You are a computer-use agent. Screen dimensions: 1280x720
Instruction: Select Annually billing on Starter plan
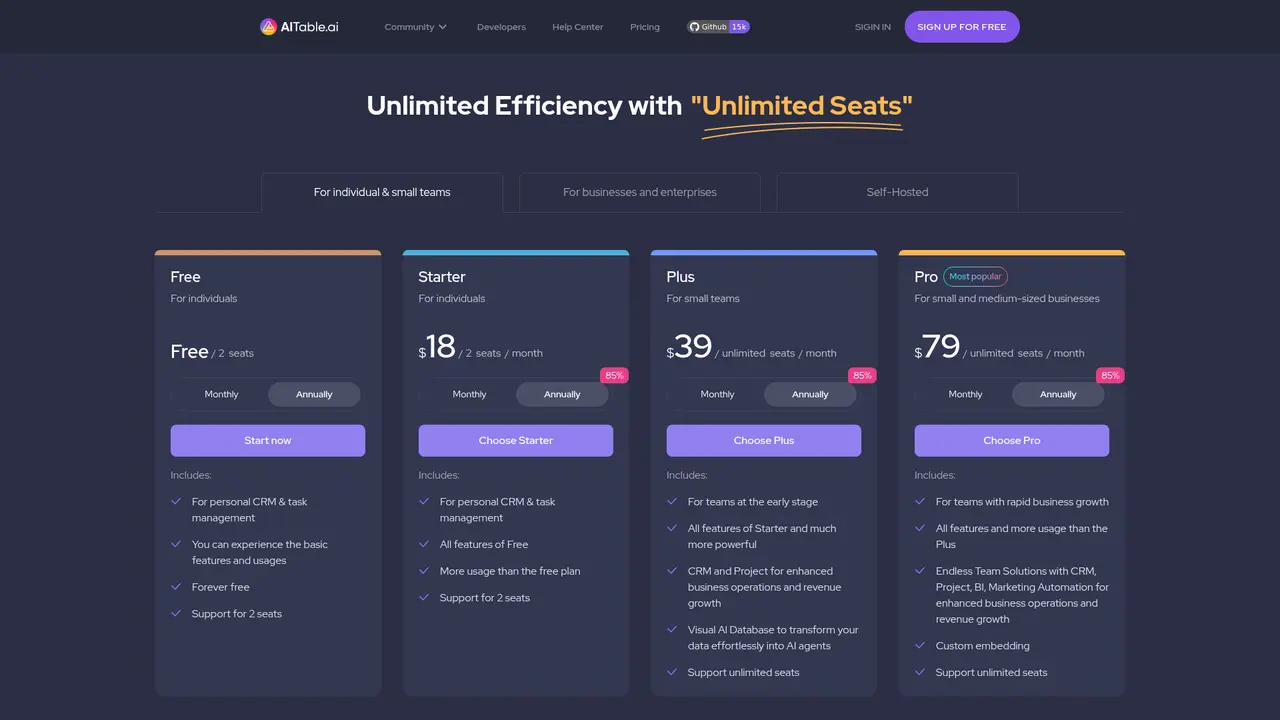pyautogui.click(x=562, y=394)
